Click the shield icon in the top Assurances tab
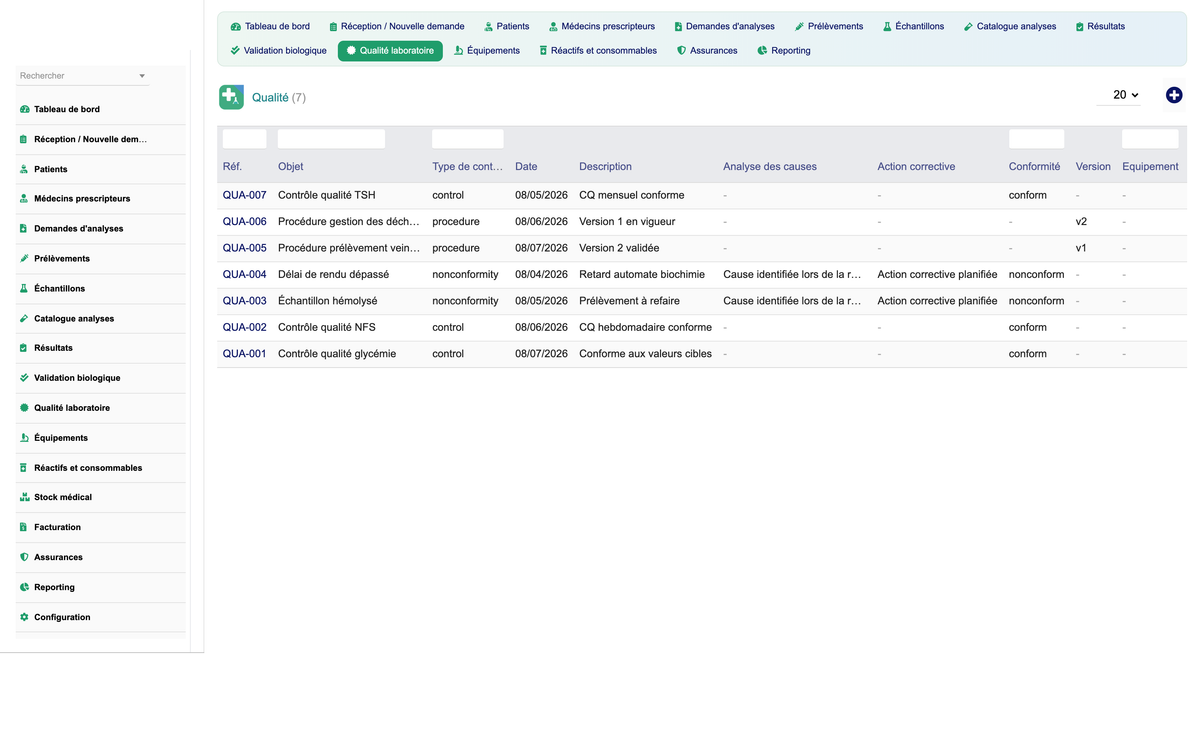The image size is (1200, 743). 681,50
